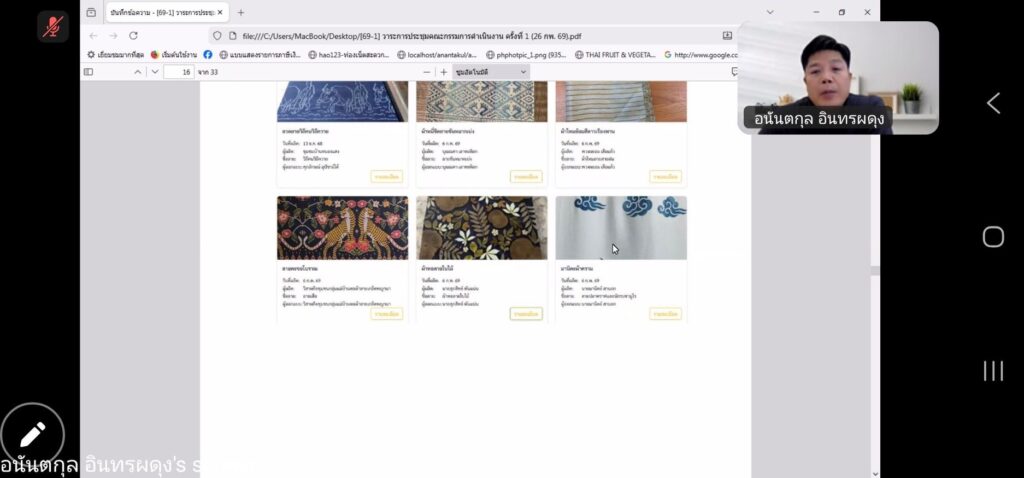This screenshot has width=1024, height=478.
Task: Tap the annotation pencil button
Action: tap(32, 435)
